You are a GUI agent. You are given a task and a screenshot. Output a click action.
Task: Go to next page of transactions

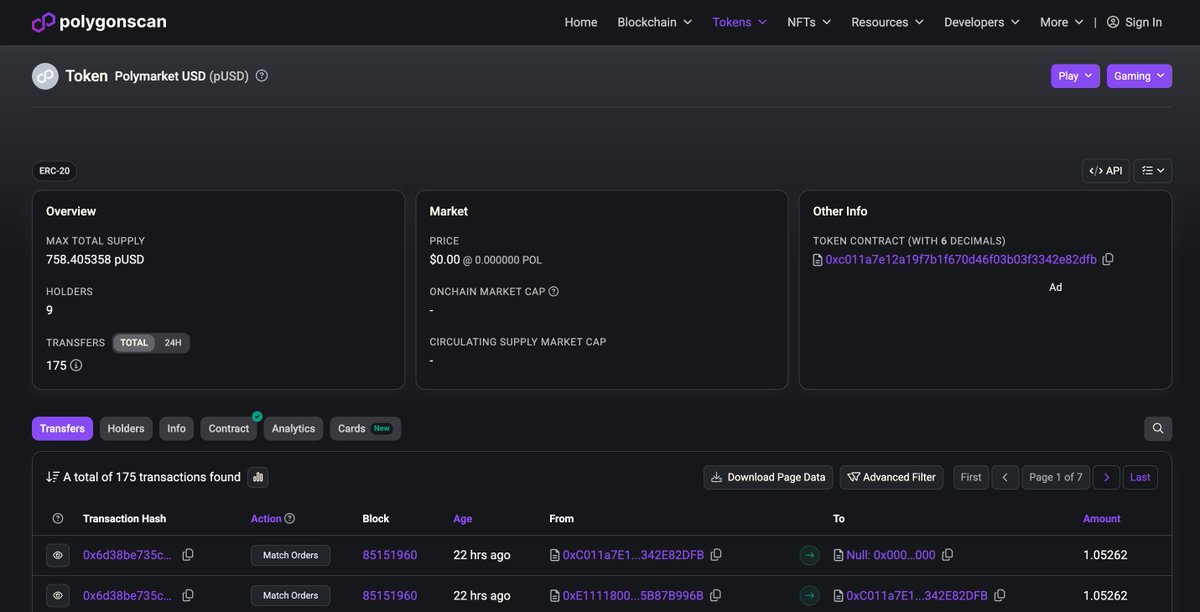(x=1106, y=477)
